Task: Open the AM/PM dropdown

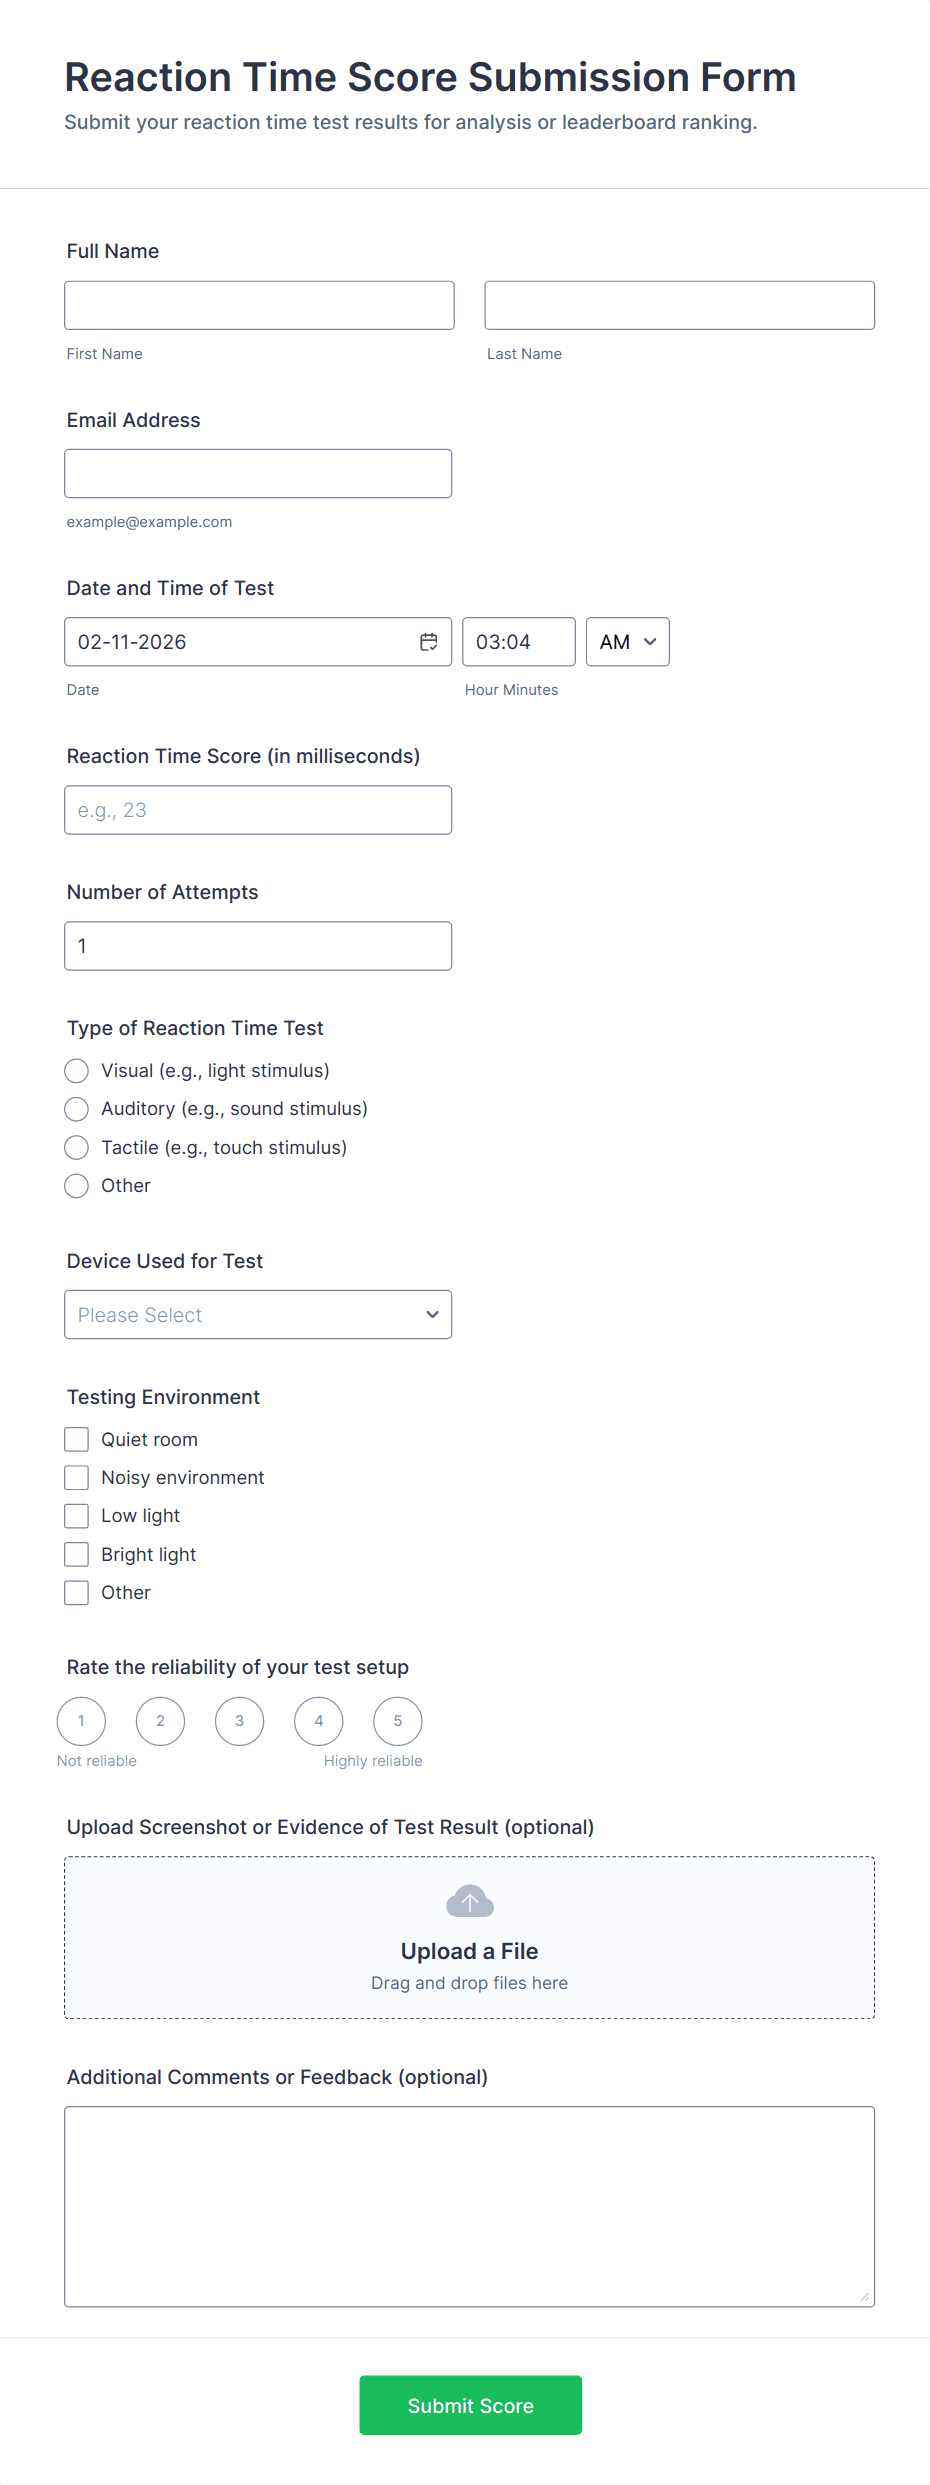Action: coord(628,642)
